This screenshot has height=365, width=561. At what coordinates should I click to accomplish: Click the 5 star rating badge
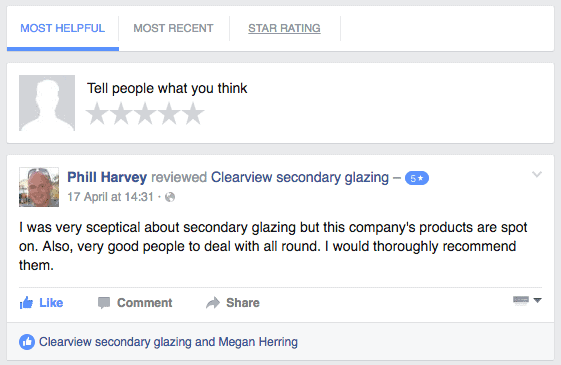[x=417, y=178]
